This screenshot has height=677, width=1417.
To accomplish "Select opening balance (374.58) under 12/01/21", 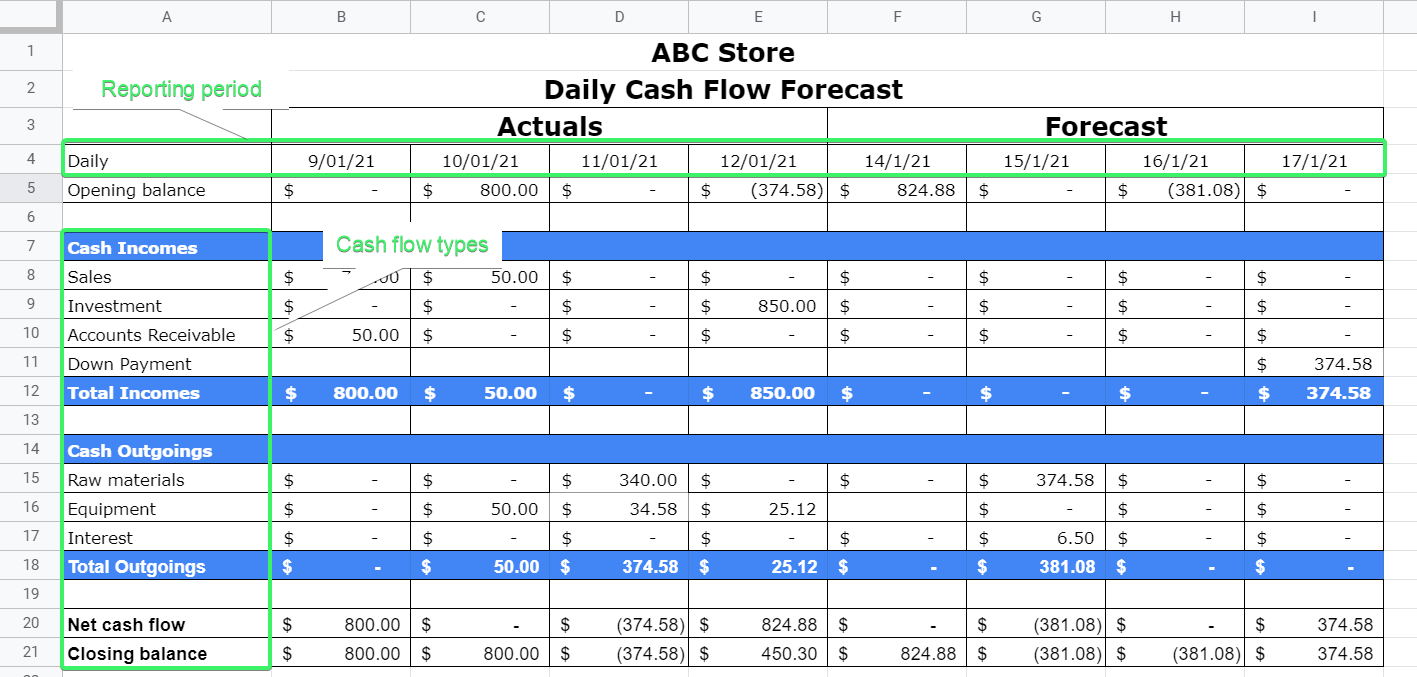I will [758, 190].
